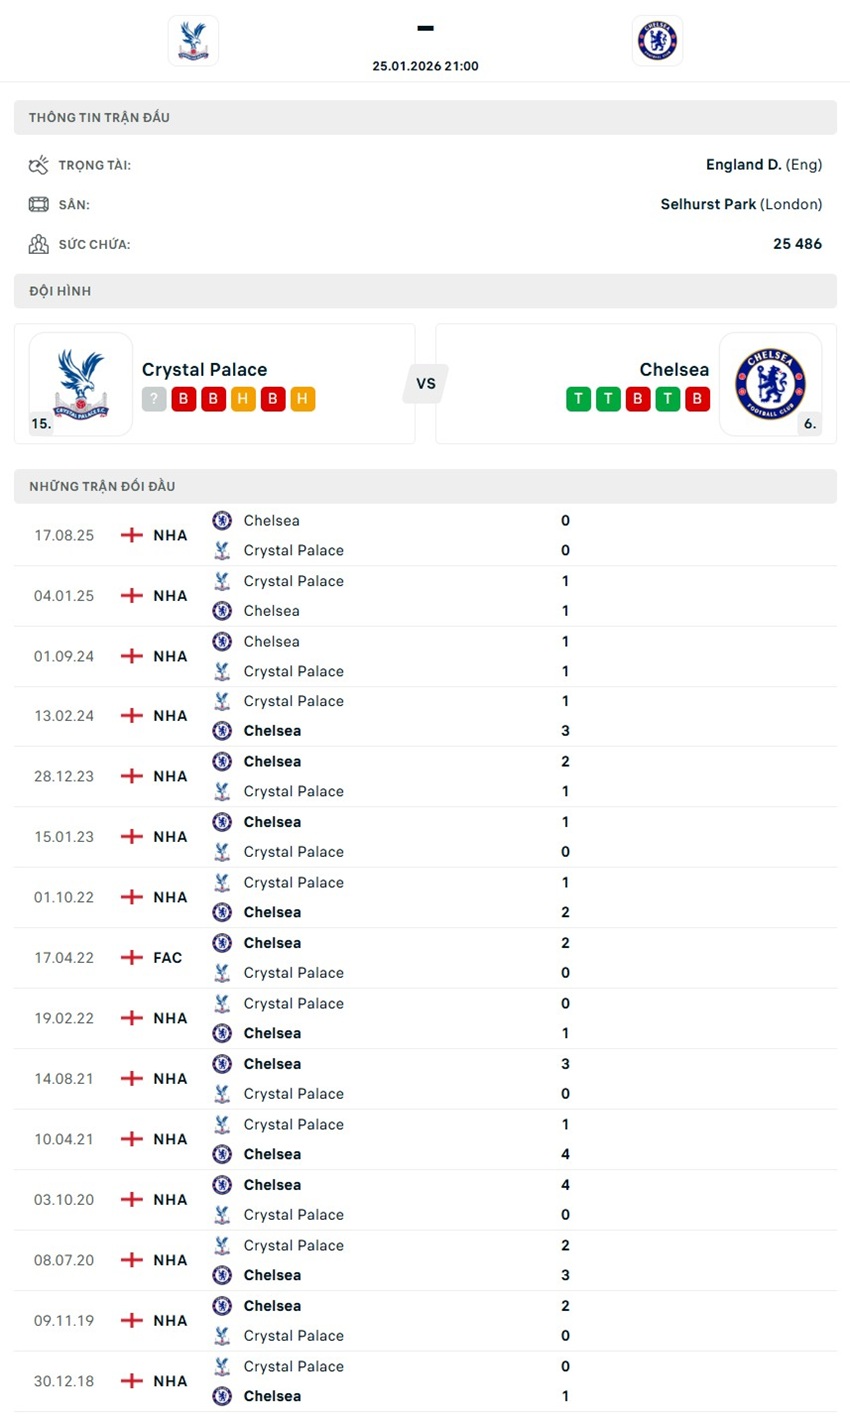
Task: Select the referee whistle icon
Action: [40, 163]
